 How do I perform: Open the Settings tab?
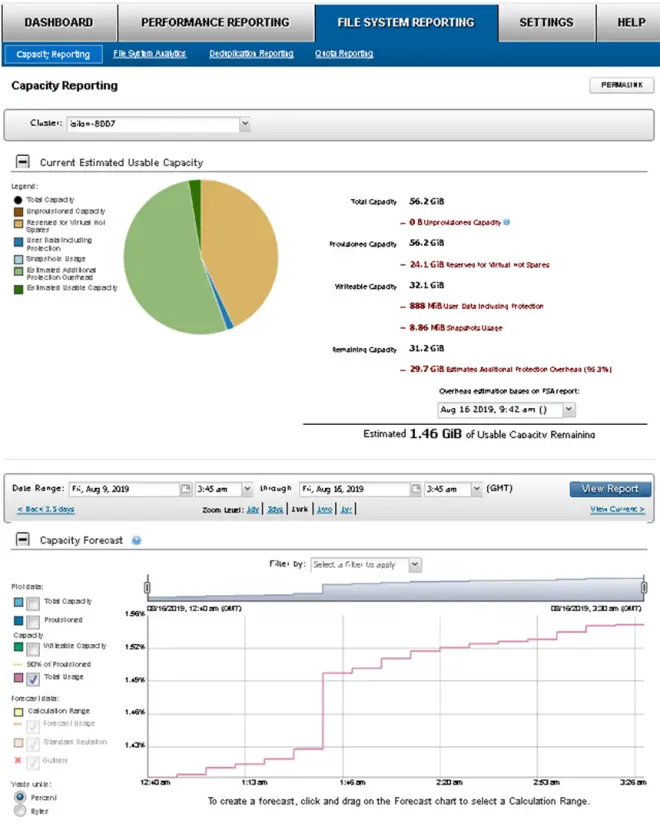pos(546,22)
